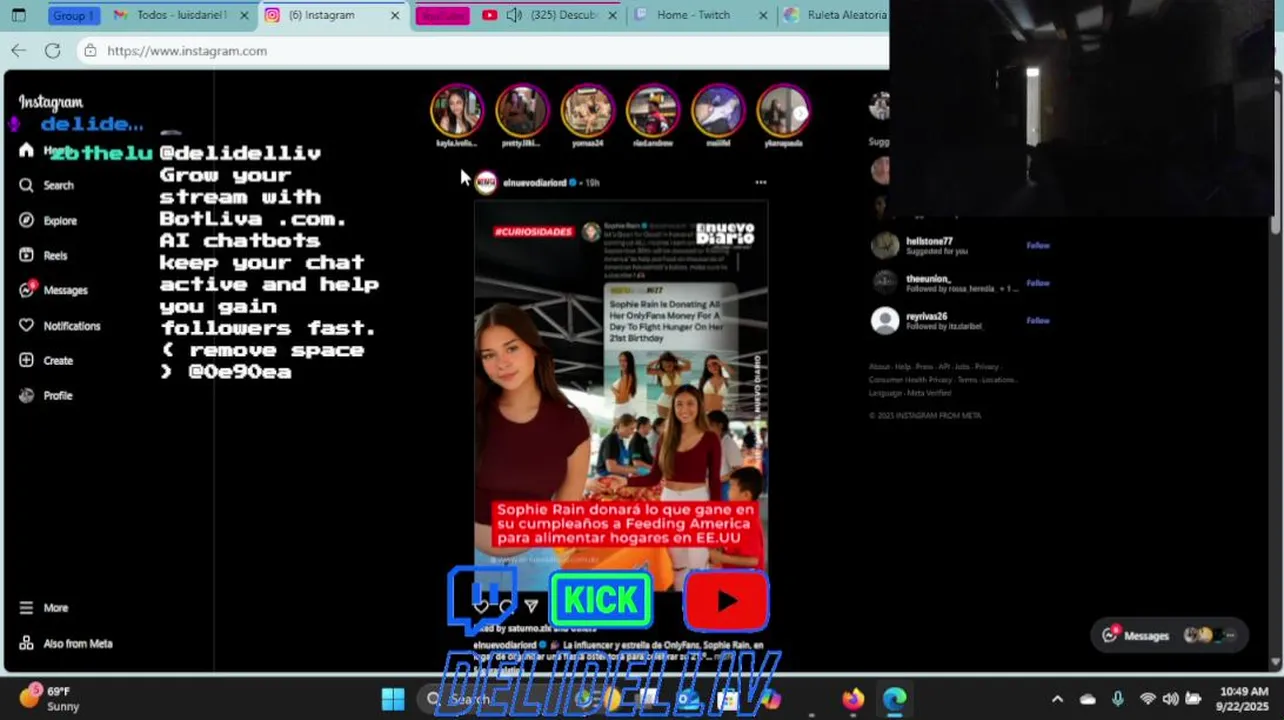Open the hellstone77 suggested profile
The height and width of the screenshot is (720, 1284).
929,241
